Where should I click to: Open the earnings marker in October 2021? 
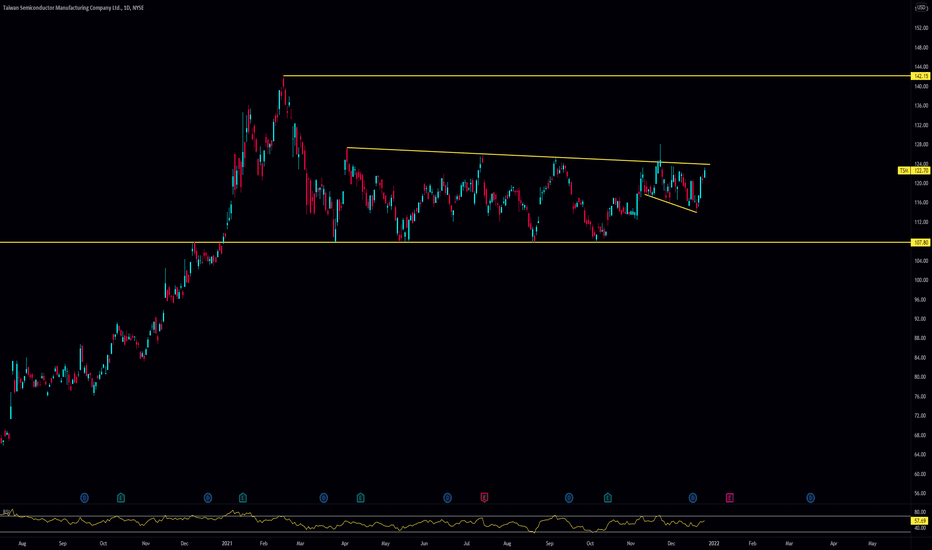pyautogui.click(x=607, y=498)
